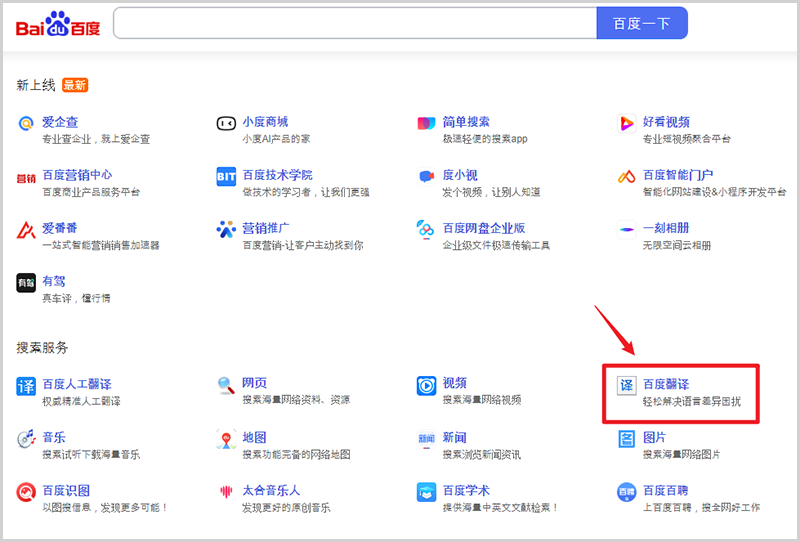Image resolution: width=800 pixels, height=542 pixels.
Task: Click text 专业查企业，就上爱企查
Action: tap(96, 139)
